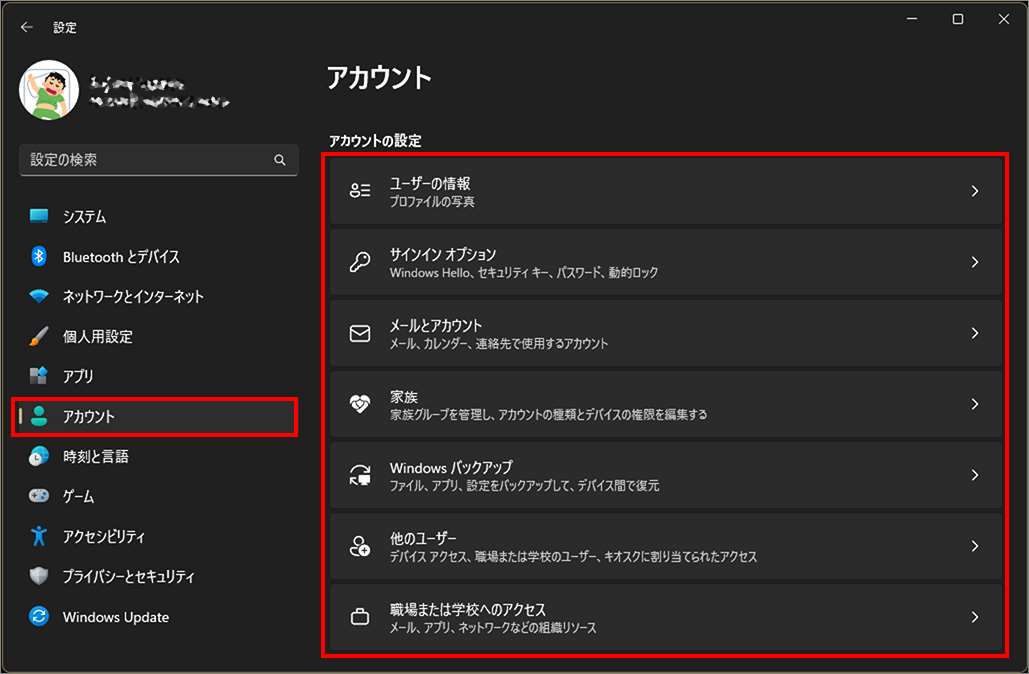Click the add-person icon for 他のユーザー
Viewport: 1029px width, 674px height.
tap(360, 546)
